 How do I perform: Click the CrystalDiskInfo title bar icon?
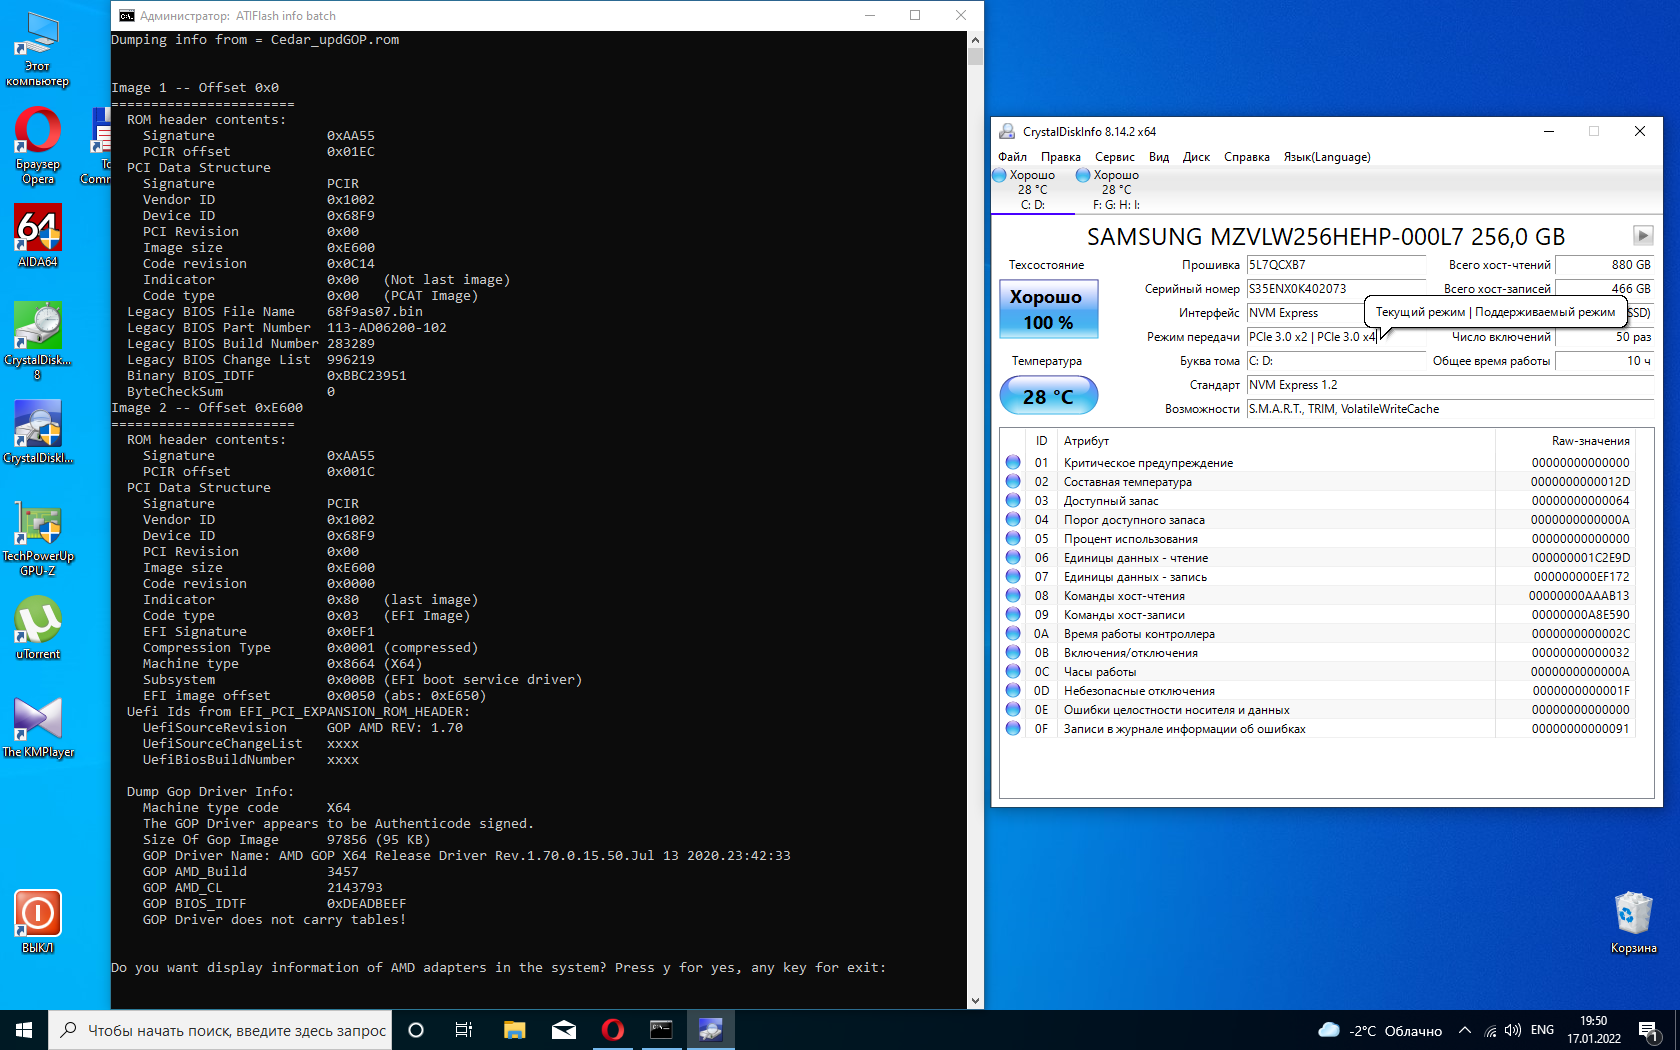coord(1006,131)
